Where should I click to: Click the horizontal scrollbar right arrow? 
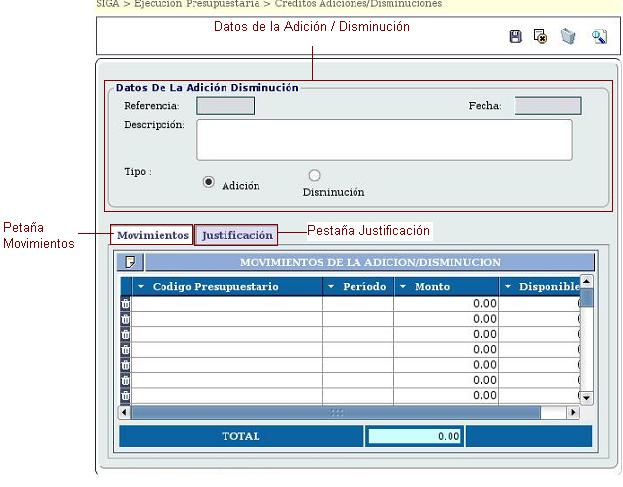[x=573, y=412]
